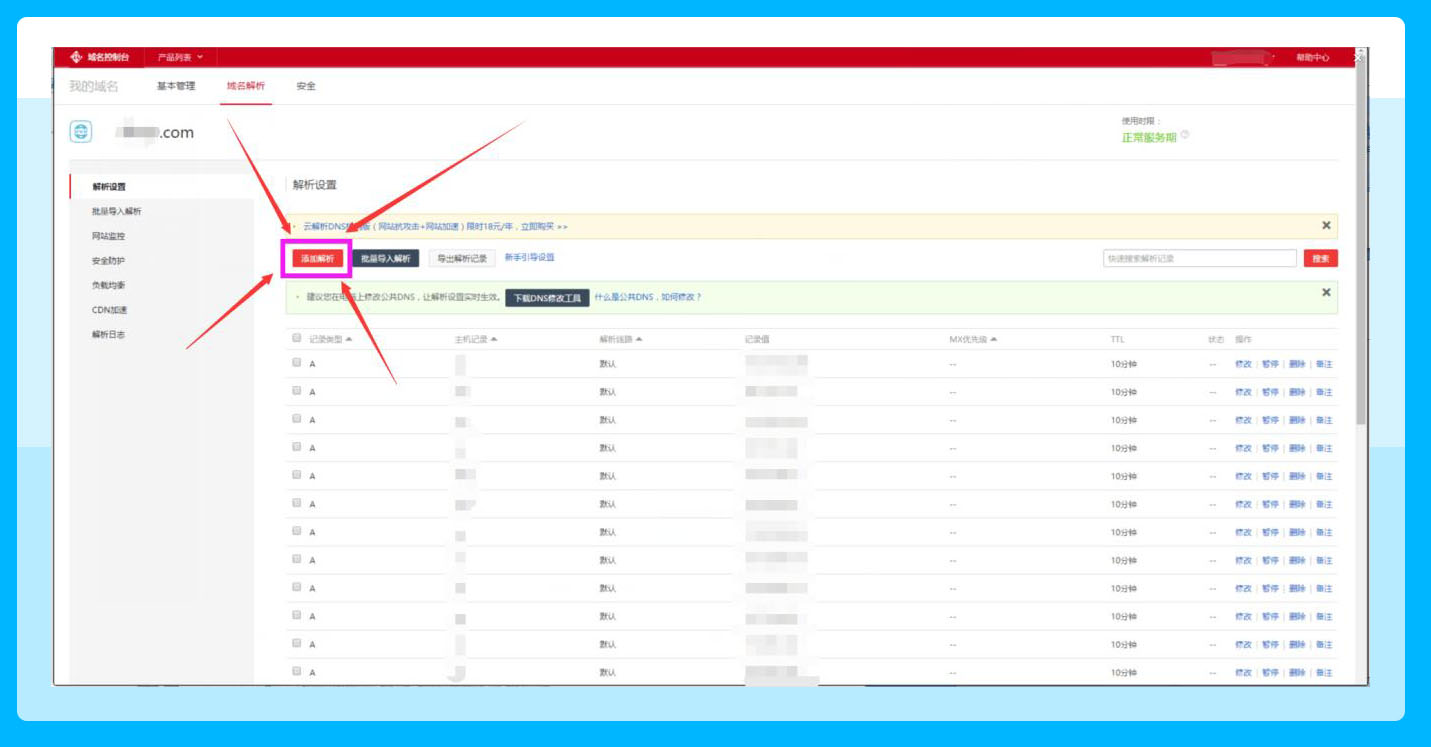Click the 下载DNS修改工具 button
Screen dimensions: 1431x747
pos(547,298)
